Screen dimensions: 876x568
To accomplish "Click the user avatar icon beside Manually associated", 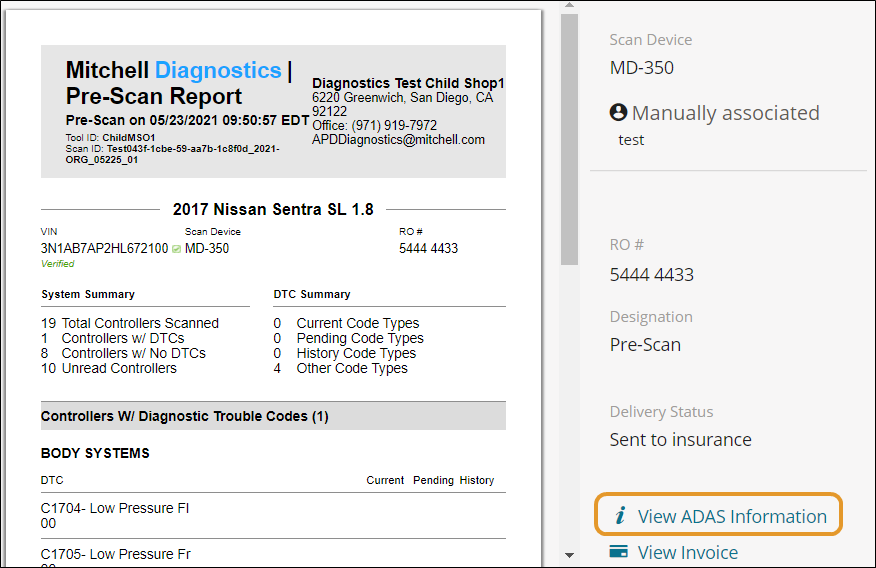I will [618, 112].
